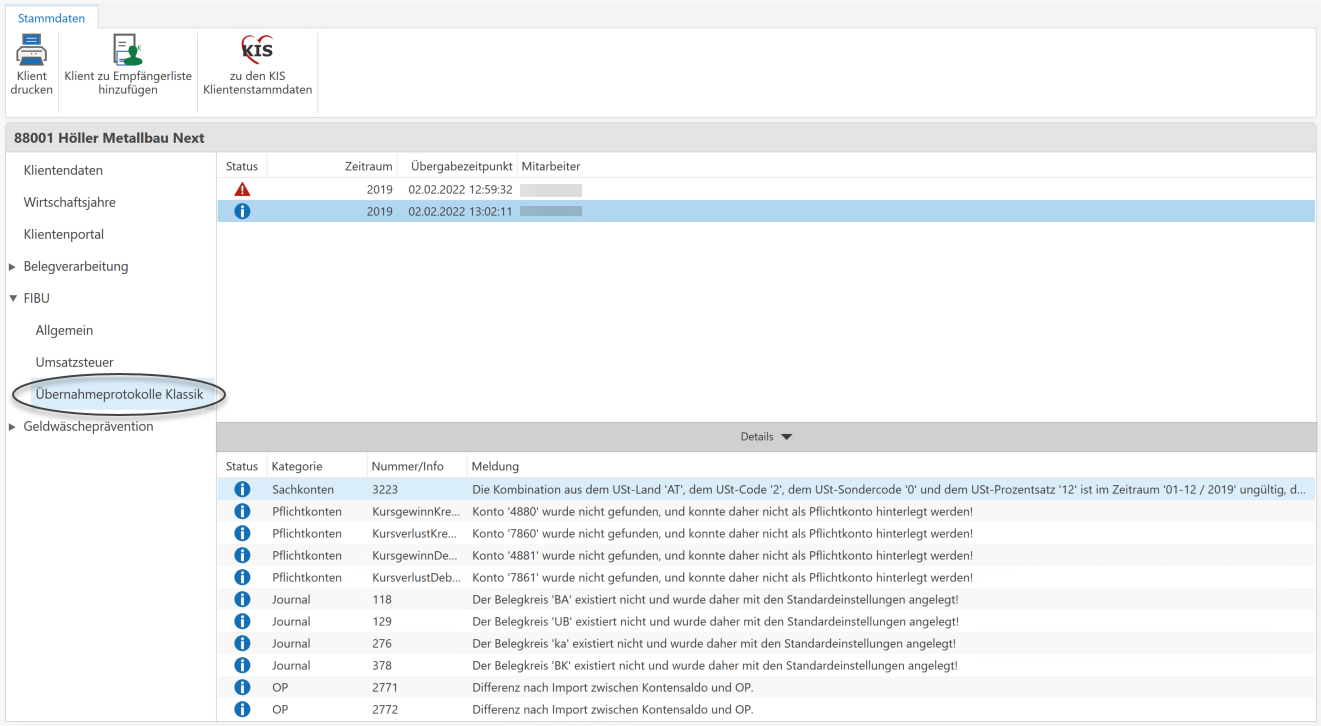Viewport: 1321px width, 726px height.
Task: Expand the Geldwäscheprävention tree node
Action: tap(12, 427)
